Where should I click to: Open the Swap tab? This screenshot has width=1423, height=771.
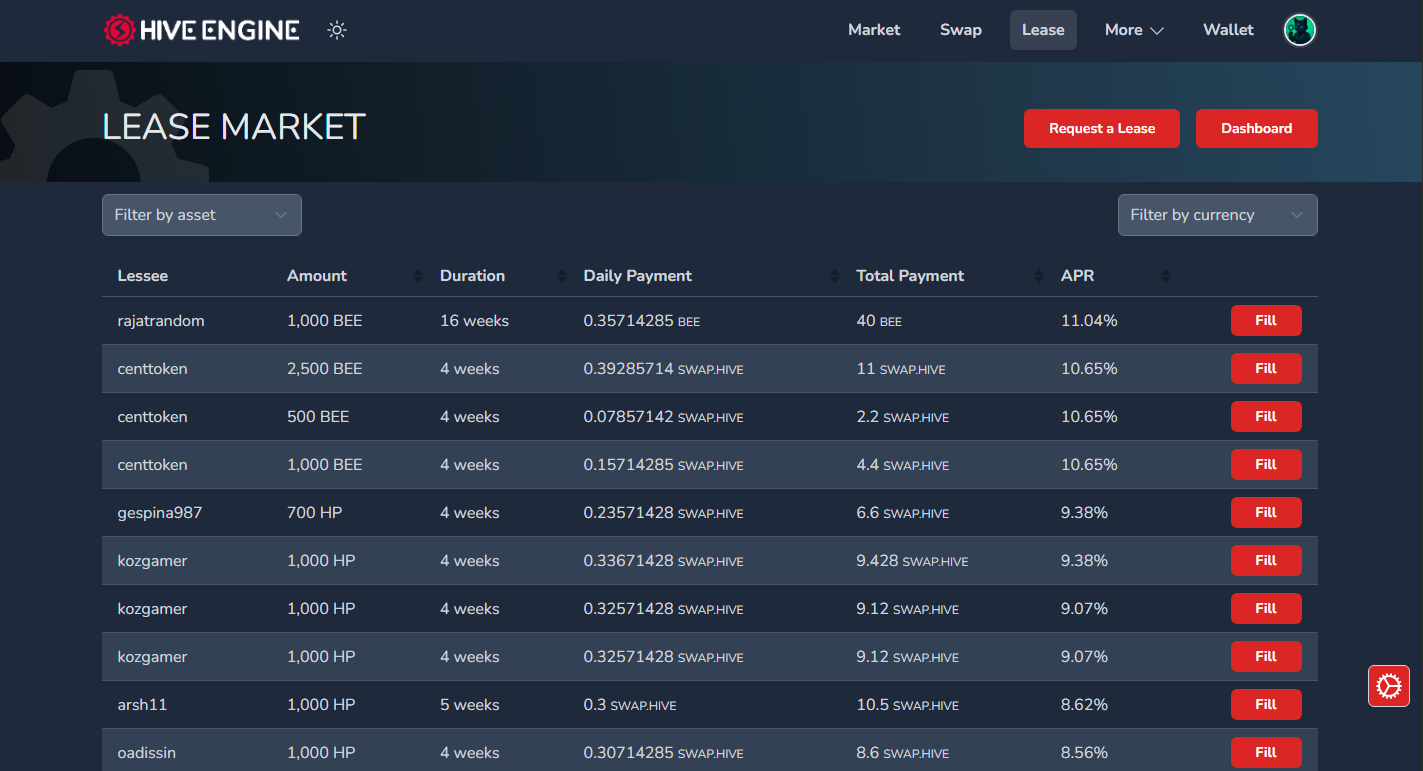coord(961,30)
